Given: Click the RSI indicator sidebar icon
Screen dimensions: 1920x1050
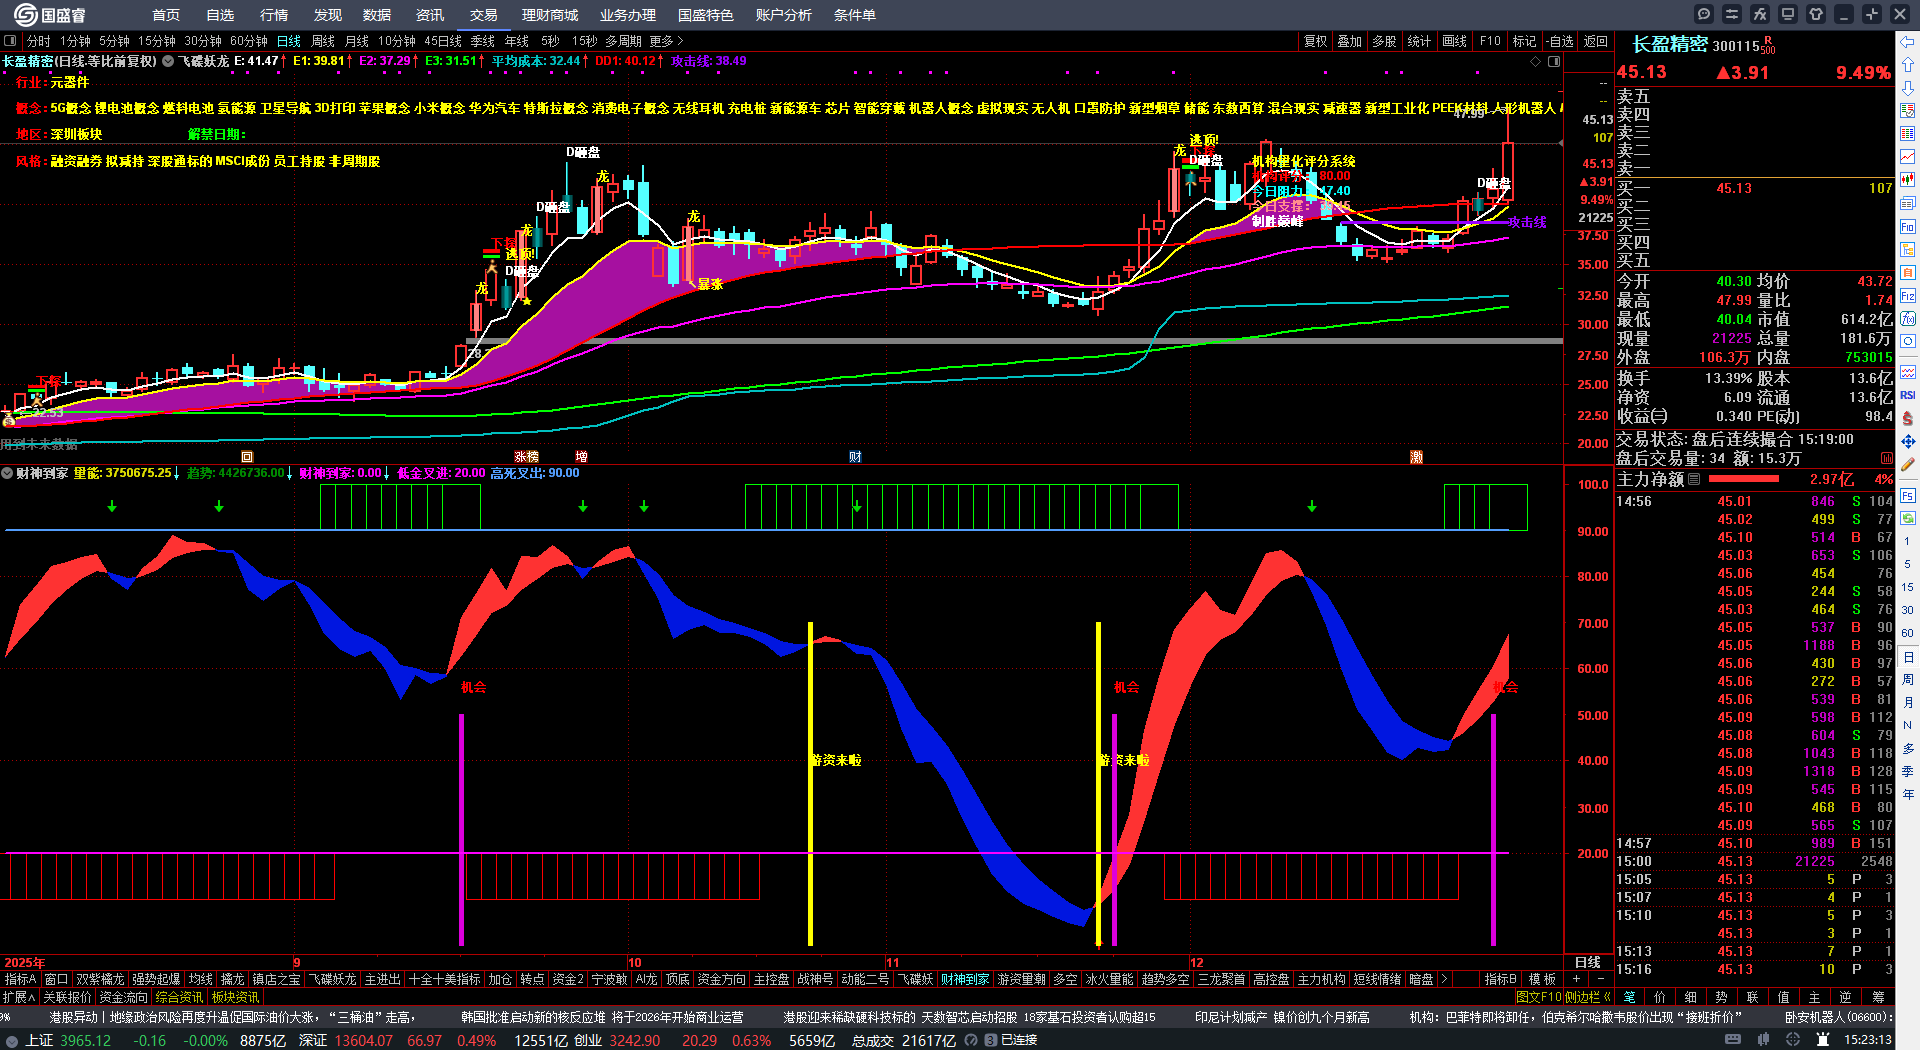Looking at the screenshot, I should pos(1908,395).
